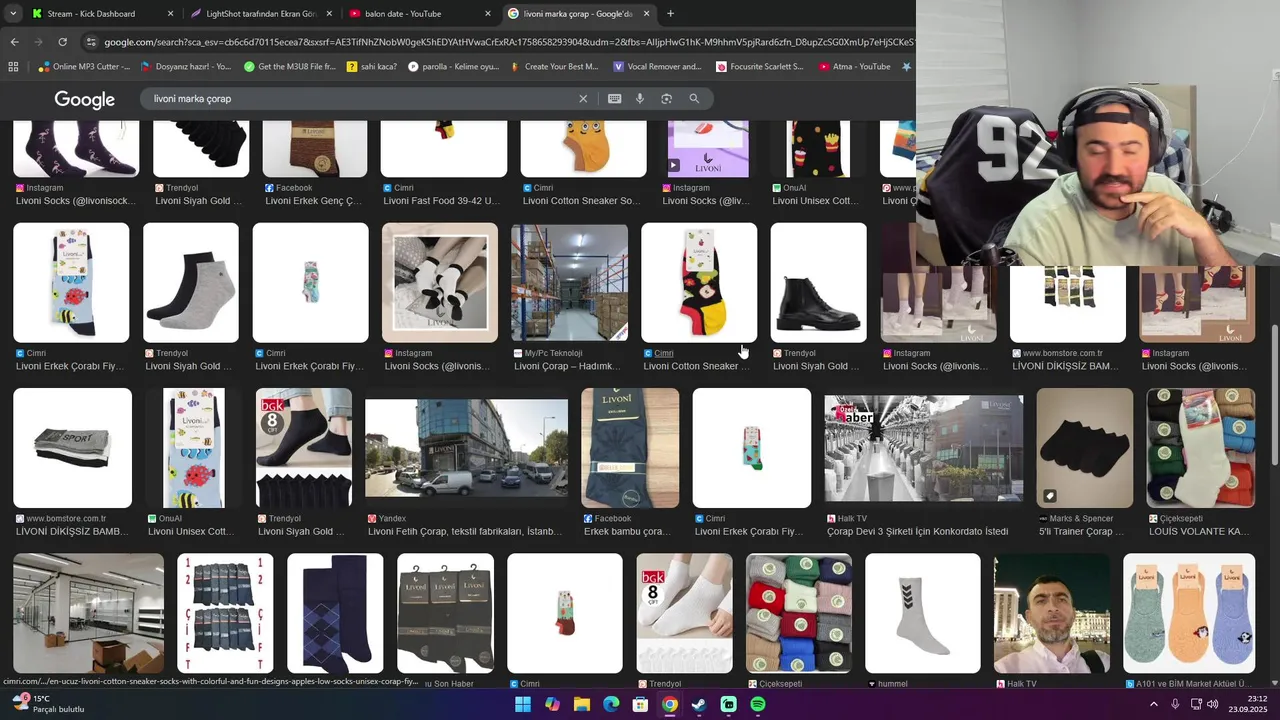Open the grey and black ankle socks thumbnail
The image size is (1280, 720).
pyautogui.click(x=190, y=282)
